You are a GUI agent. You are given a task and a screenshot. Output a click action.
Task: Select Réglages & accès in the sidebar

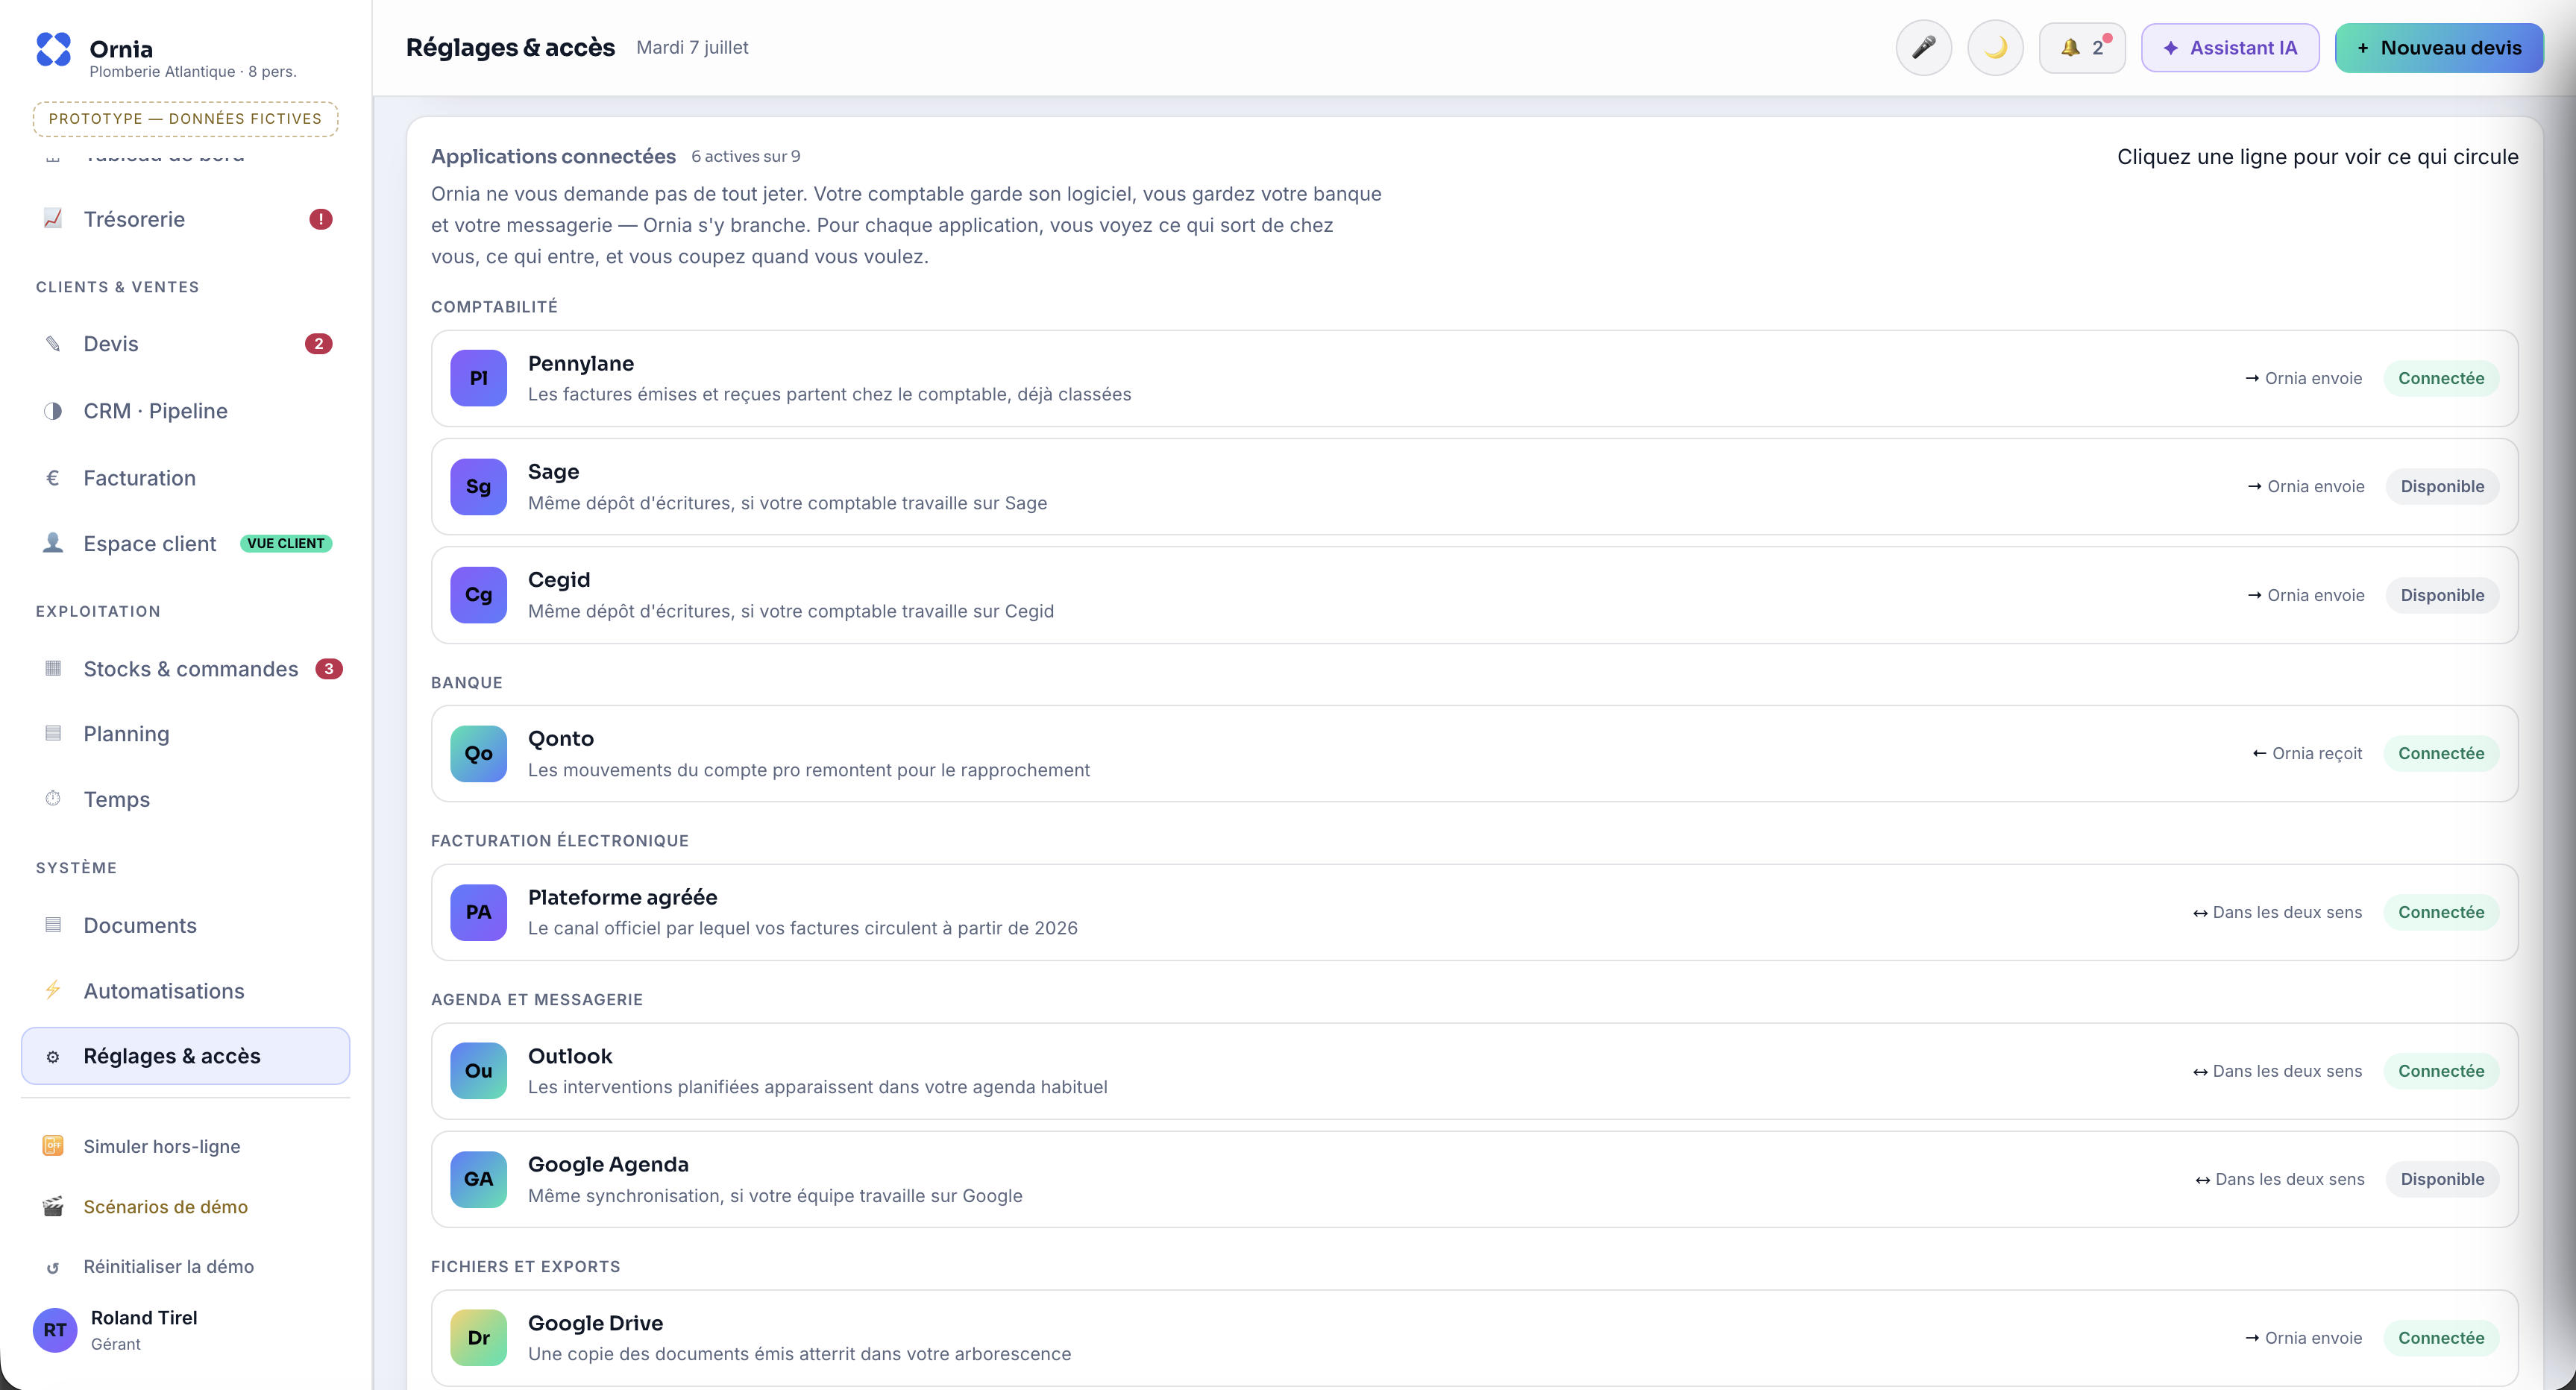(186, 1056)
